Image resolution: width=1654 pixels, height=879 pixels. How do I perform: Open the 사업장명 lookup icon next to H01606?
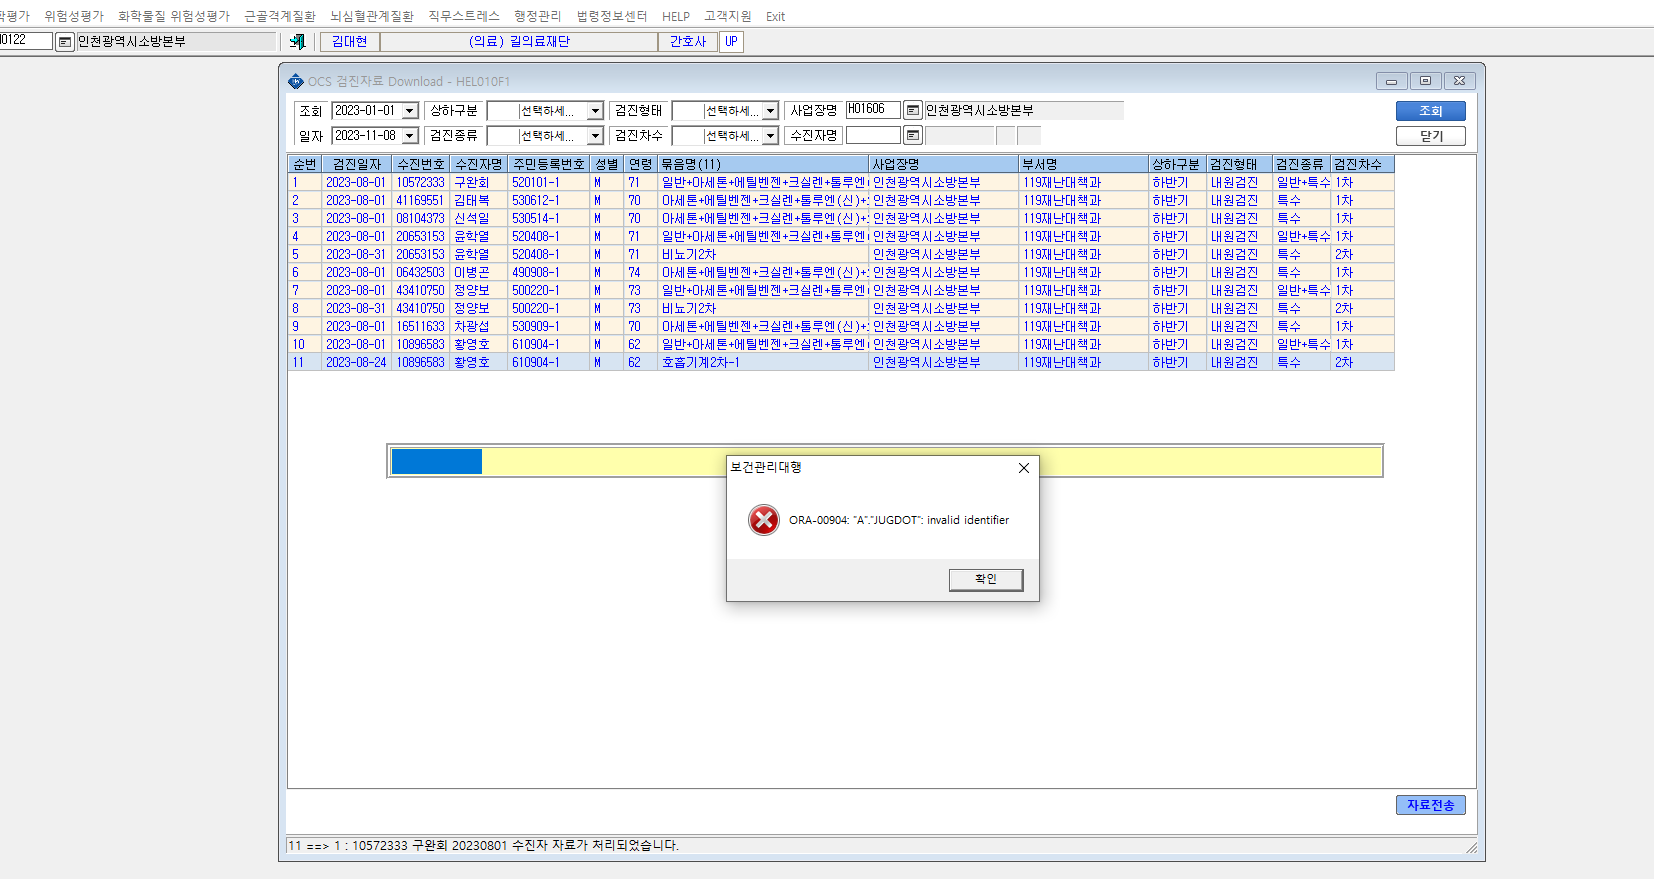tap(913, 110)
